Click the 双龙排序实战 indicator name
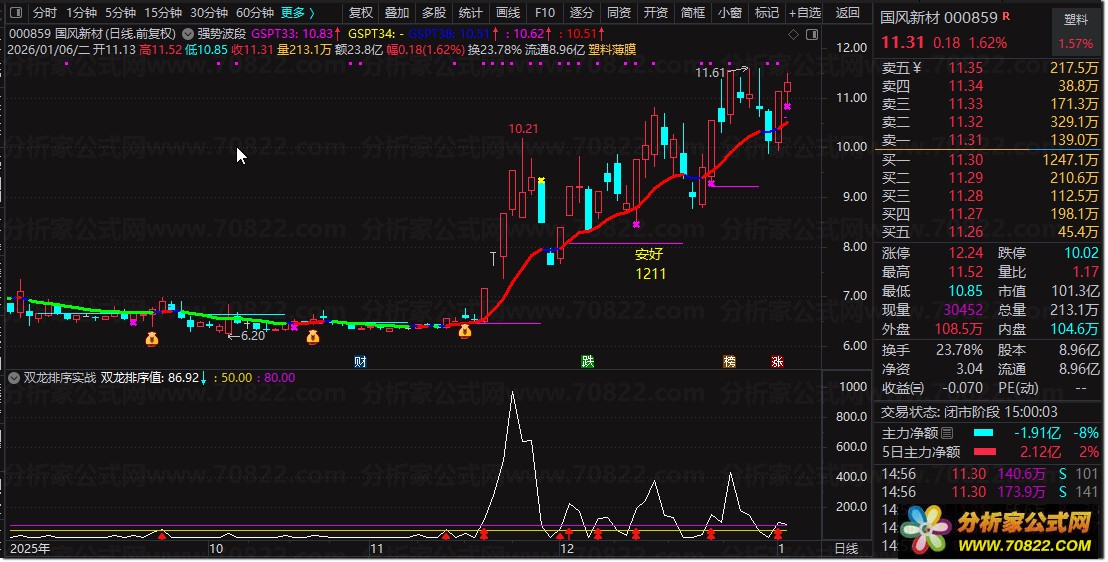The image size is (1108, 562). pyautogui.click(x=59, y=378)
